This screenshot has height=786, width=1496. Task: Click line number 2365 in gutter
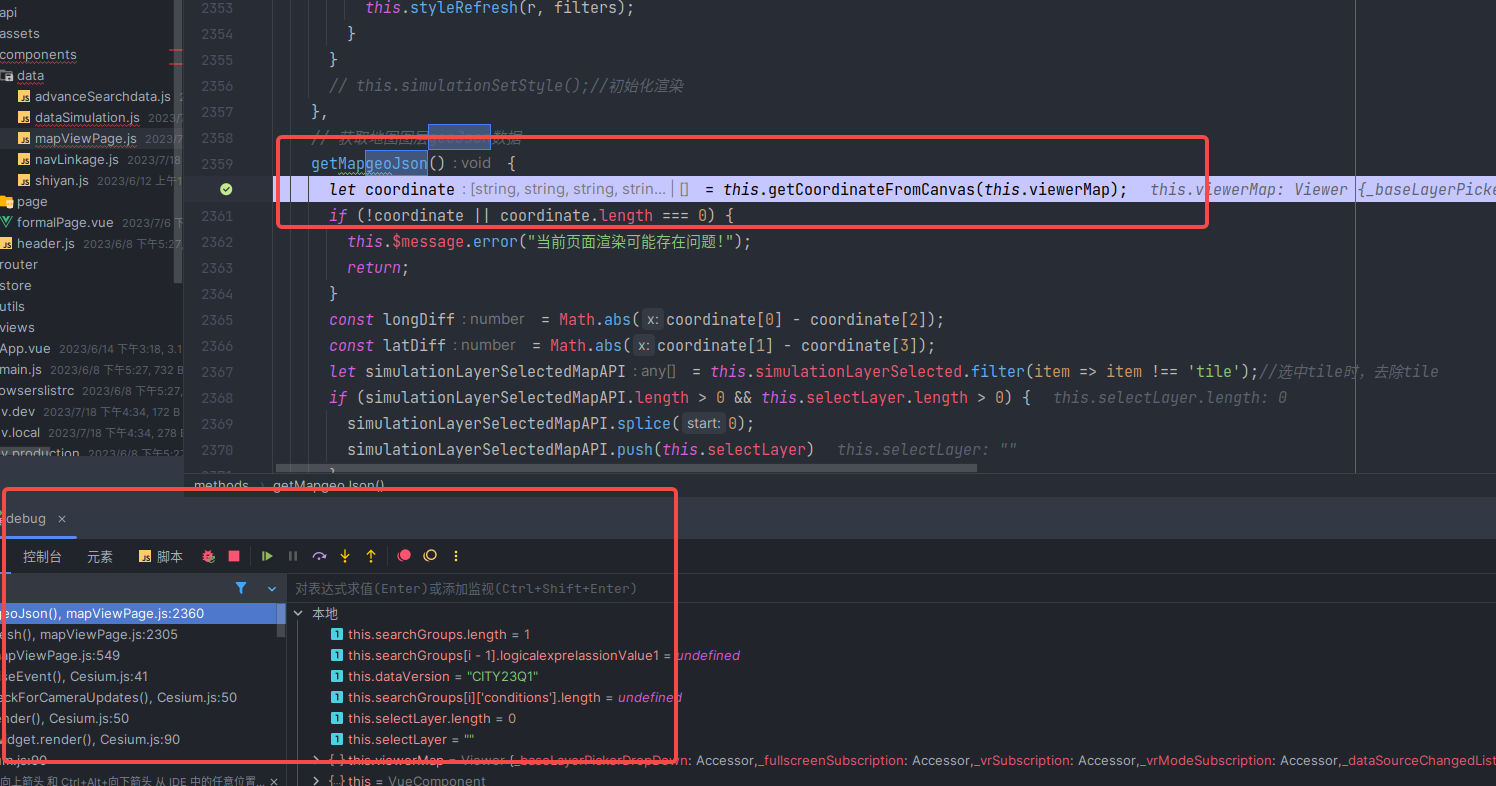point(217,320)
